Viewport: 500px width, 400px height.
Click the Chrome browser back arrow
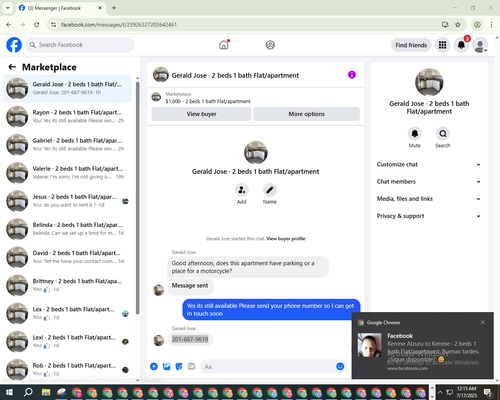9,24
